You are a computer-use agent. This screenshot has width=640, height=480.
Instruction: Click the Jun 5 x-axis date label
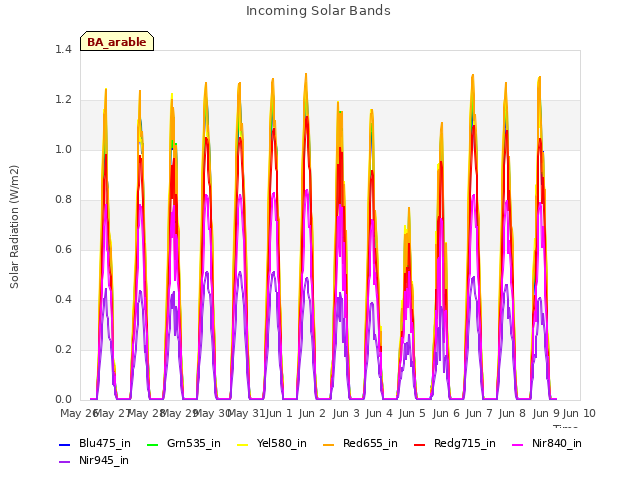click(x=412, y=413)
